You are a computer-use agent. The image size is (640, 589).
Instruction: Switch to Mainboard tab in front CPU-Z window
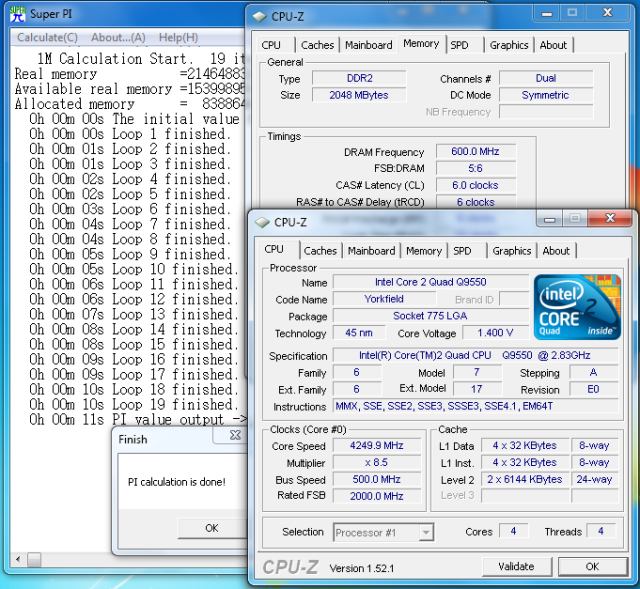coord(371,251)
